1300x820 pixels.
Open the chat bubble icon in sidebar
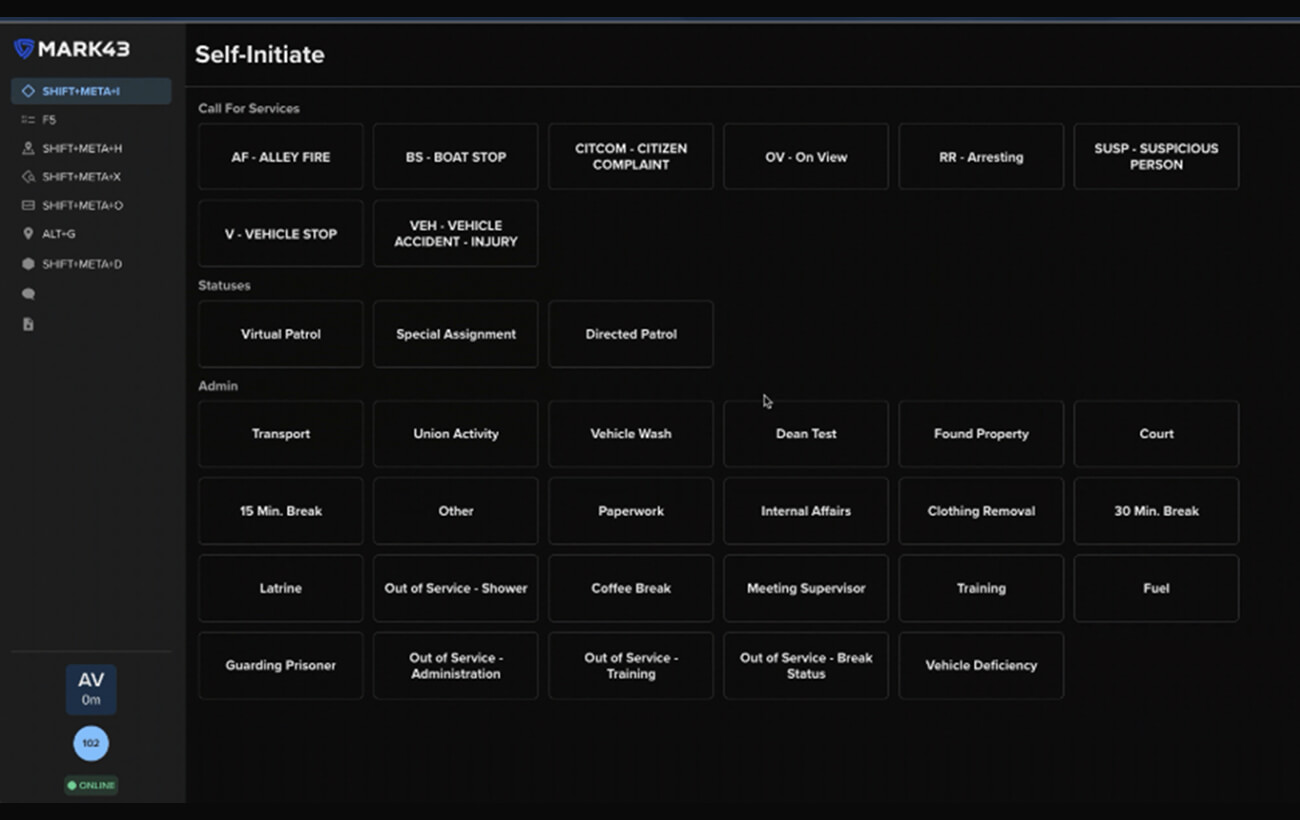tap(29, 293)
